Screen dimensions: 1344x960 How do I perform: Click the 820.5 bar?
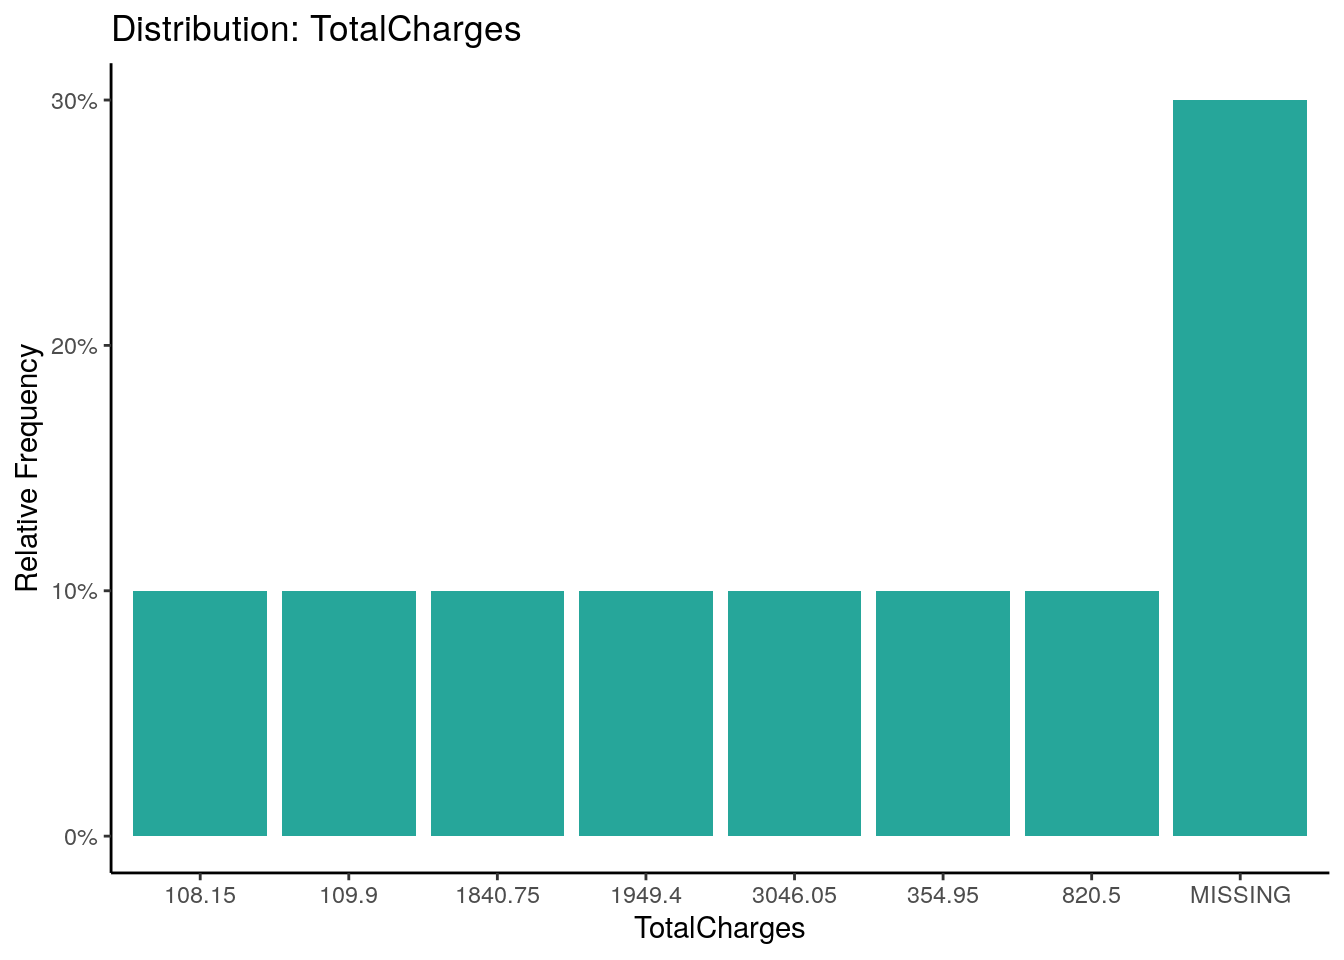click(x=1092, y=713)
